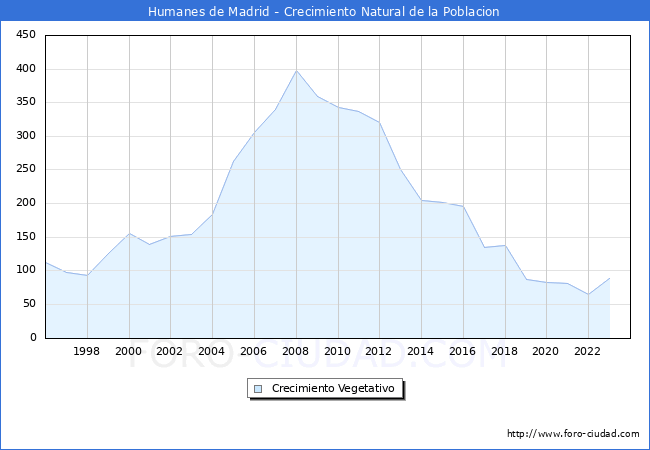Screen dimensions: 650x450
Task: Click the x-axis year label 1998
Action: 86,351
